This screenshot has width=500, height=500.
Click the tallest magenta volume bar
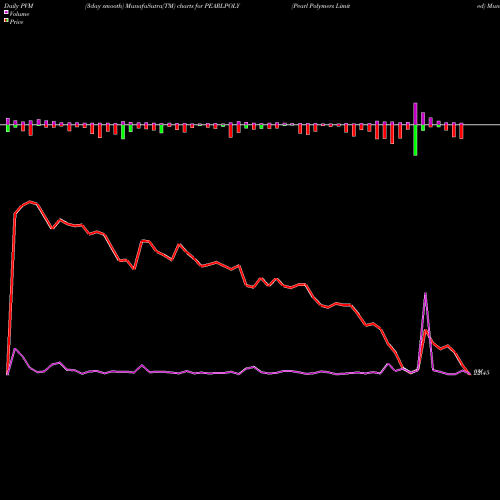point(415,114)
